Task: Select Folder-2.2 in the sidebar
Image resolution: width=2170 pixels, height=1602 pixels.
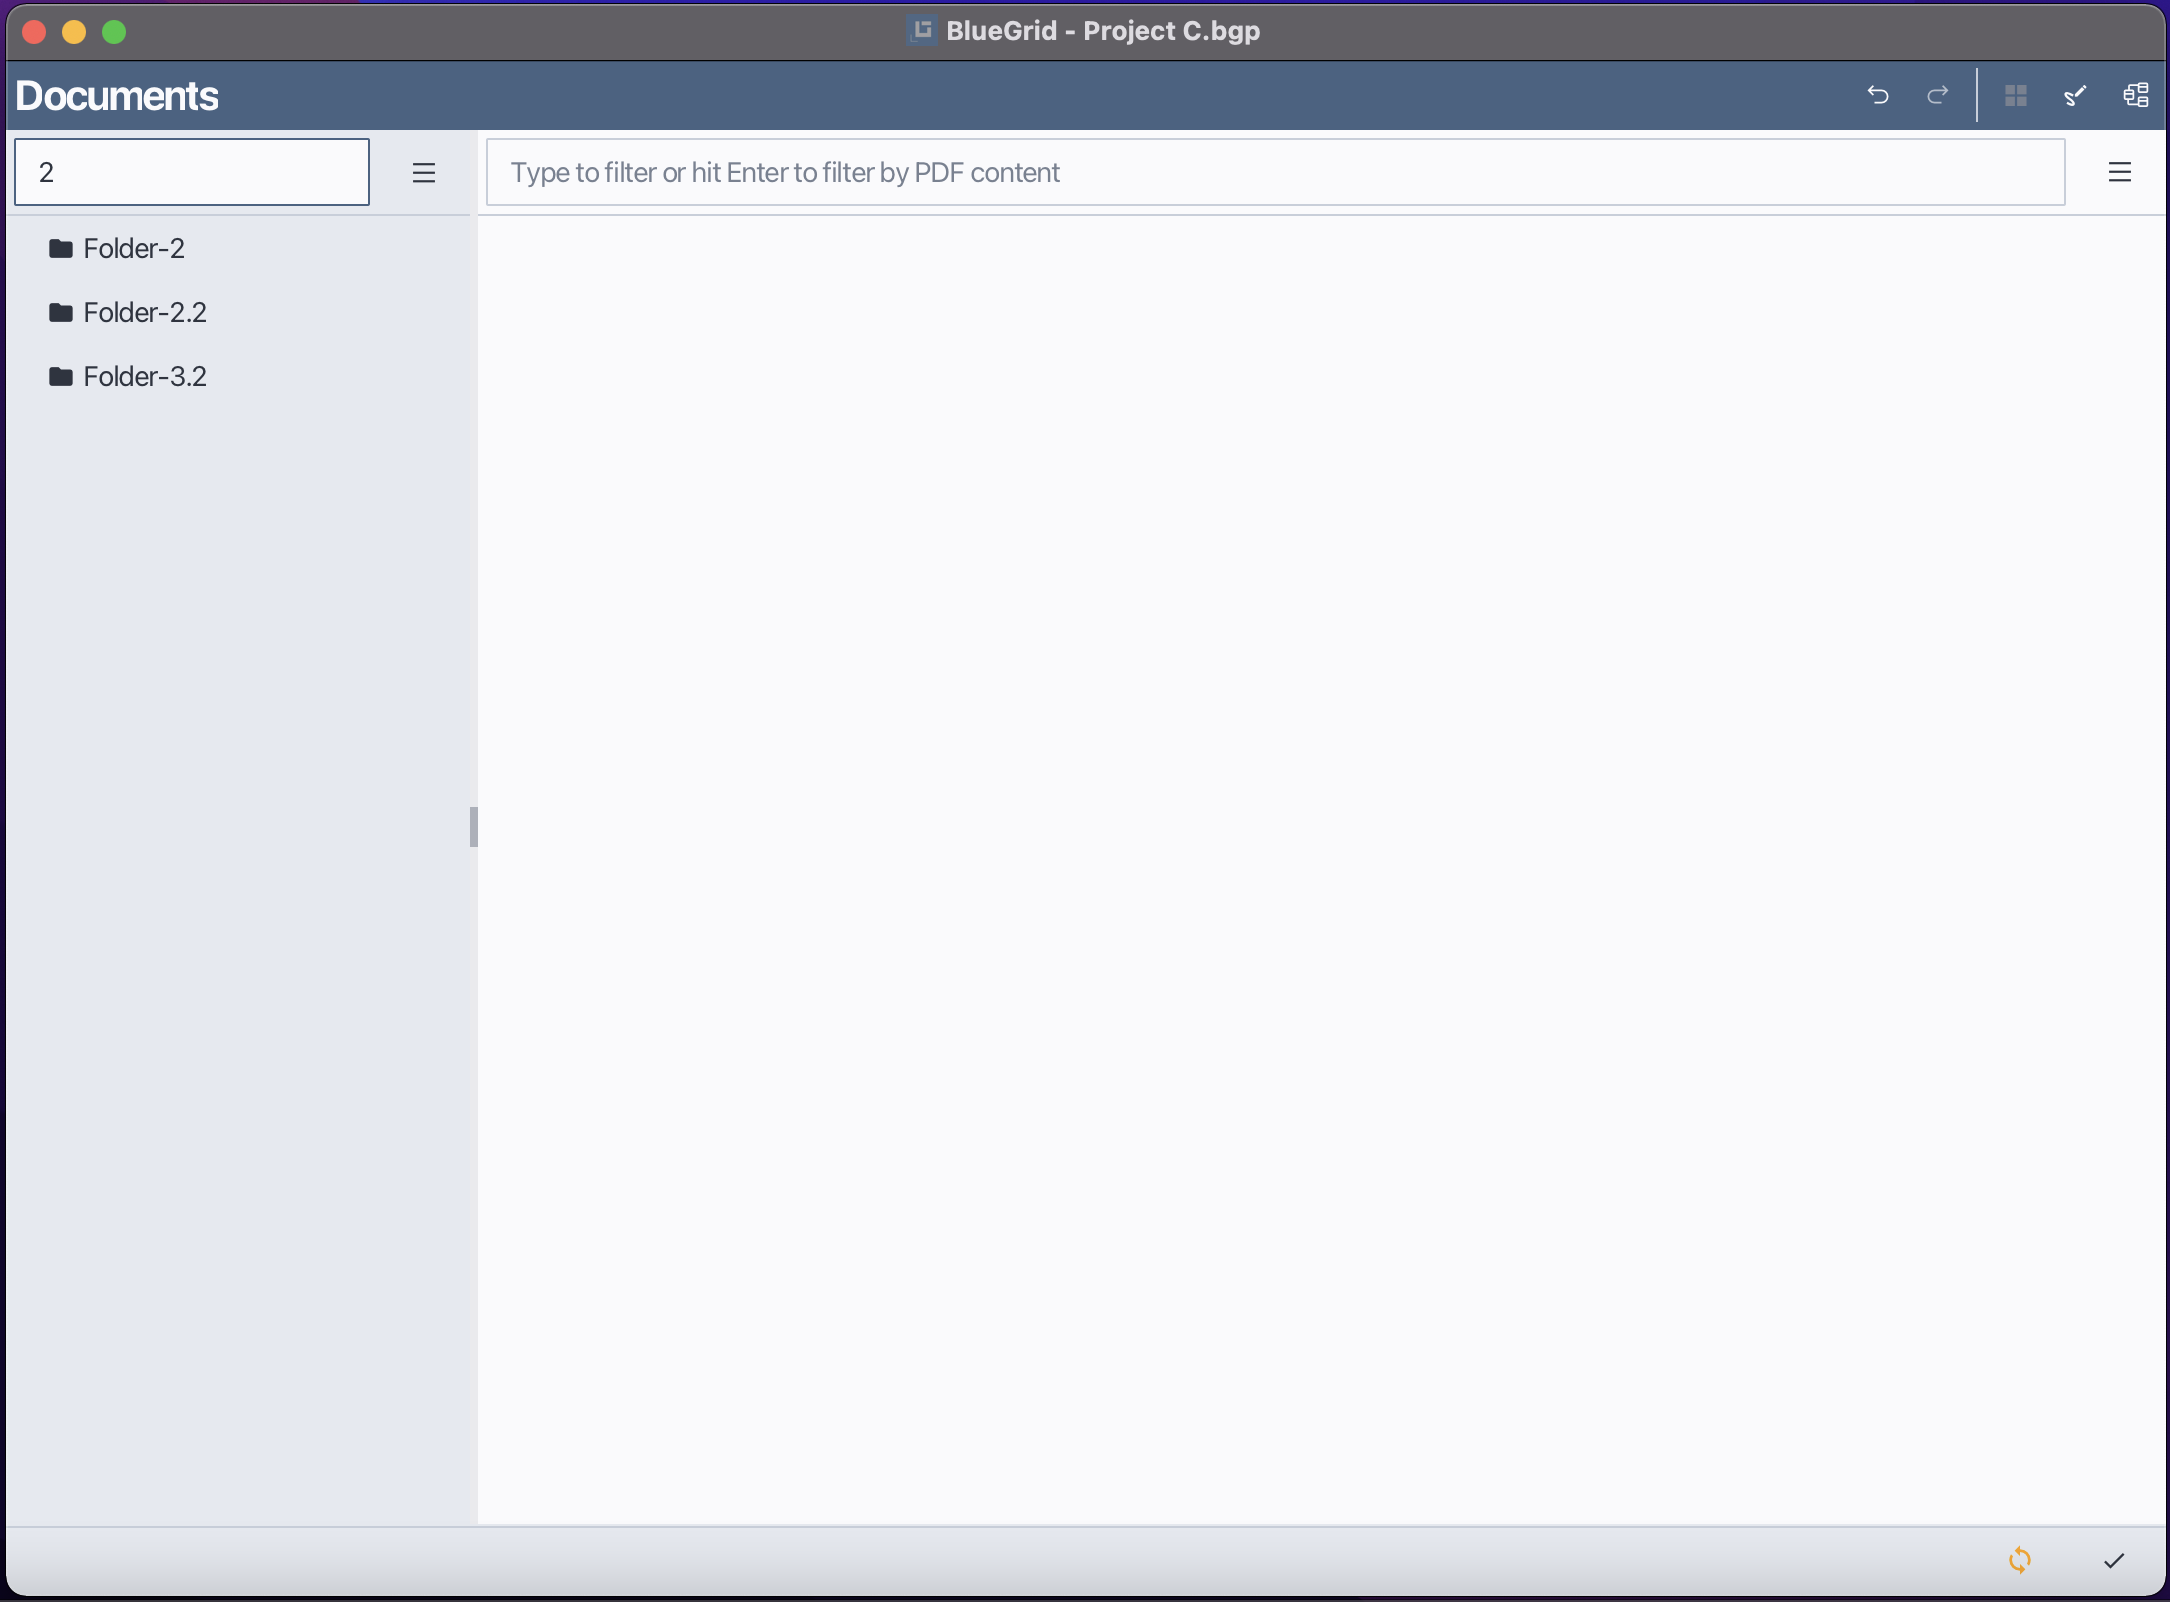Action: pos(145,312)
